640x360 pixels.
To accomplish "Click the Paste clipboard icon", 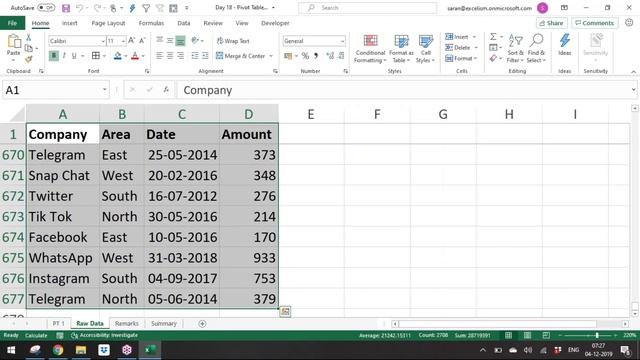I will click(x=14, y=41).
